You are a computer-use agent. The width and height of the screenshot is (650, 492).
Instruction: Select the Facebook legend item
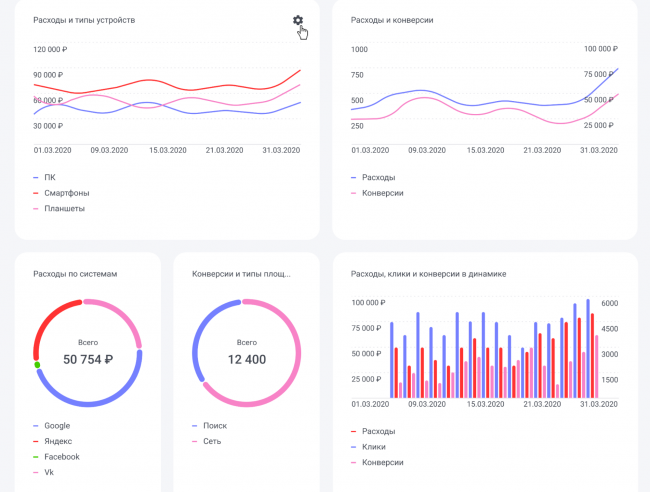point(62,457)
